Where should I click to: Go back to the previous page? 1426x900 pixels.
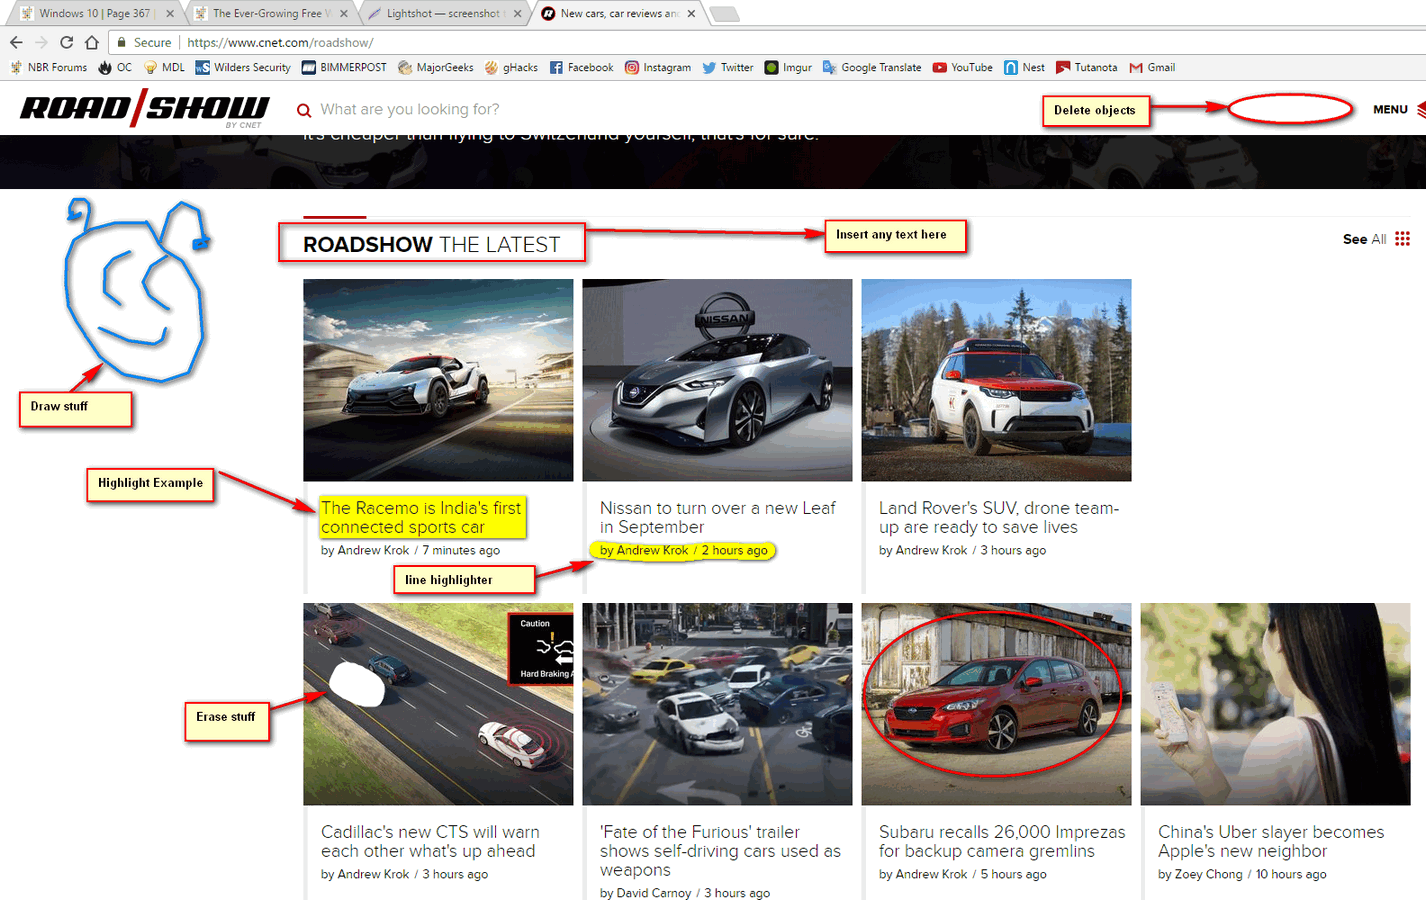point(16,42)
